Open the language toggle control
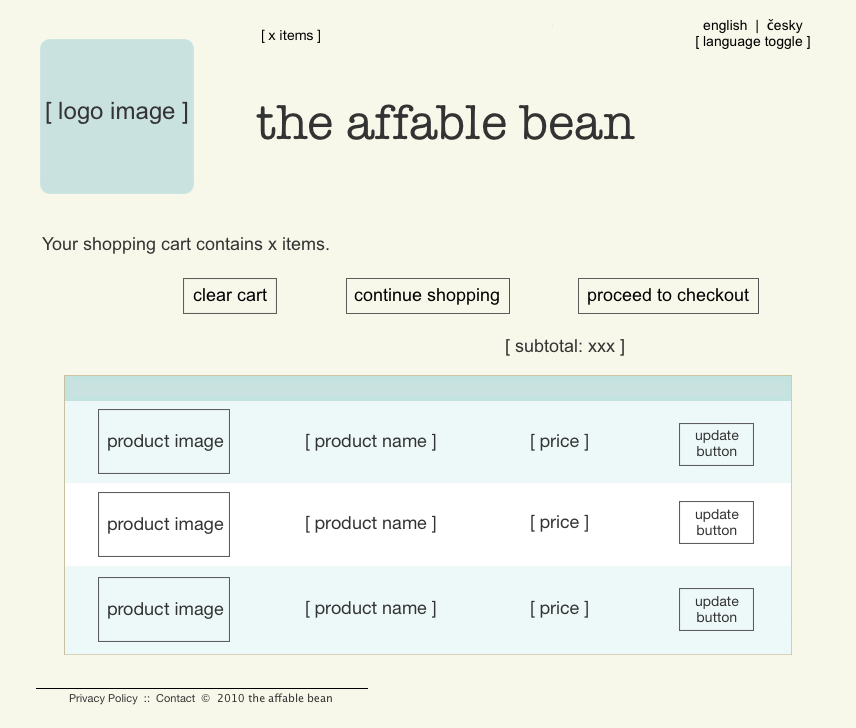Screen dimensions: 856x728 752,41
